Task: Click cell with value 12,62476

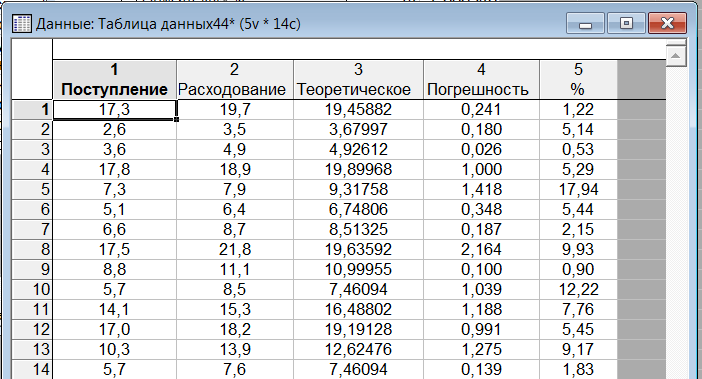Action: pos(358,349)
